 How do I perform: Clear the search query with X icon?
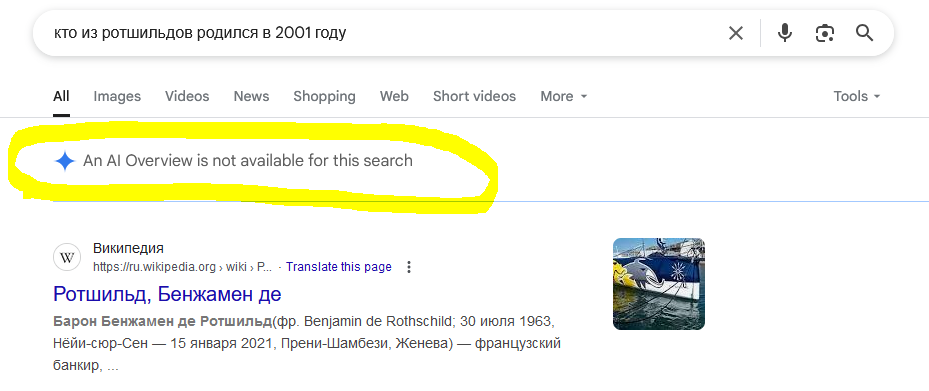(x=735, y=33)
